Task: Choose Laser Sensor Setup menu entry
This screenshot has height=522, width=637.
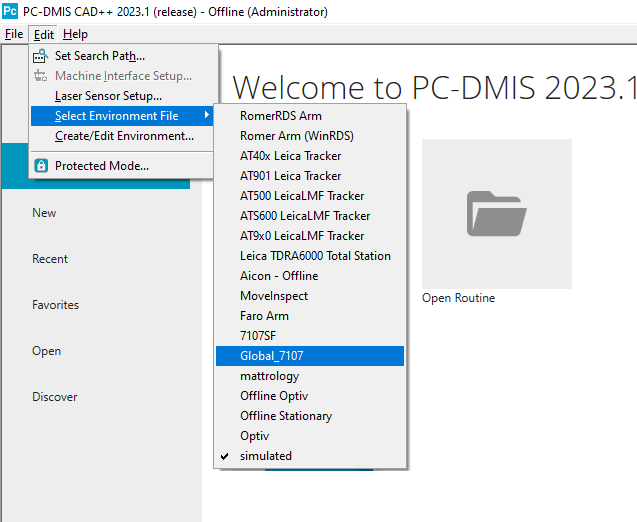Action: coord(108,96)
